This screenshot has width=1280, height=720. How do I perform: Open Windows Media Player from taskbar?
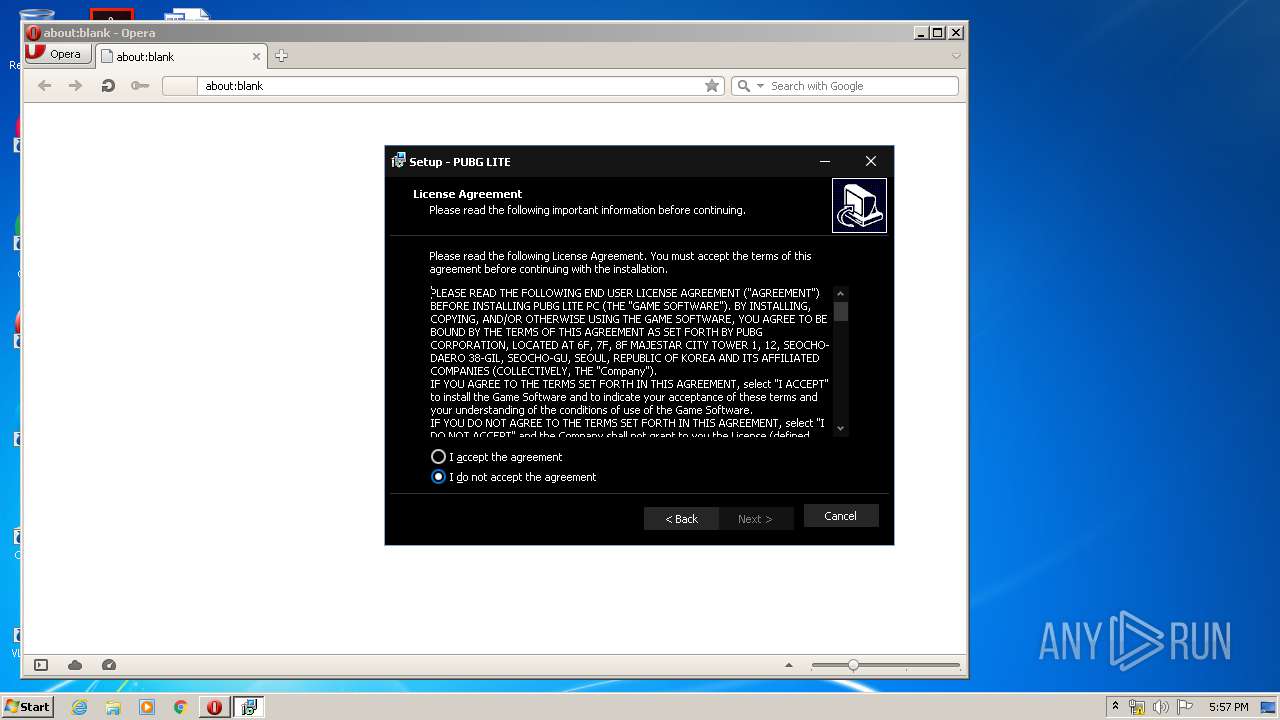[x=147, y=707]
